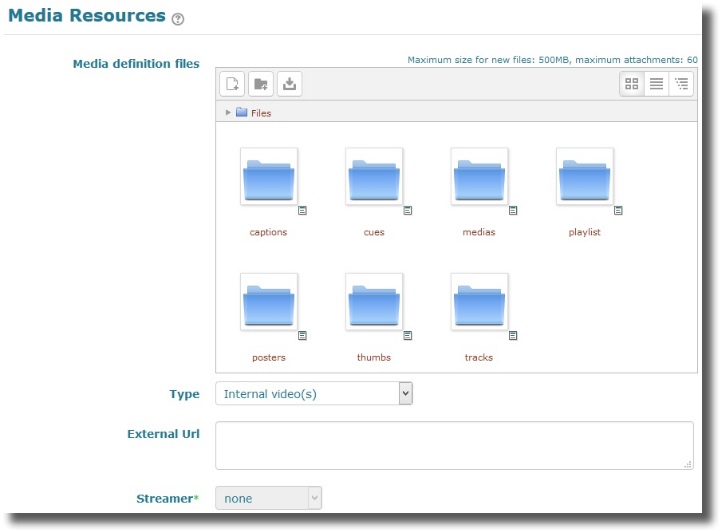
Task: Click the download all files icon
Action: point(289,84)
